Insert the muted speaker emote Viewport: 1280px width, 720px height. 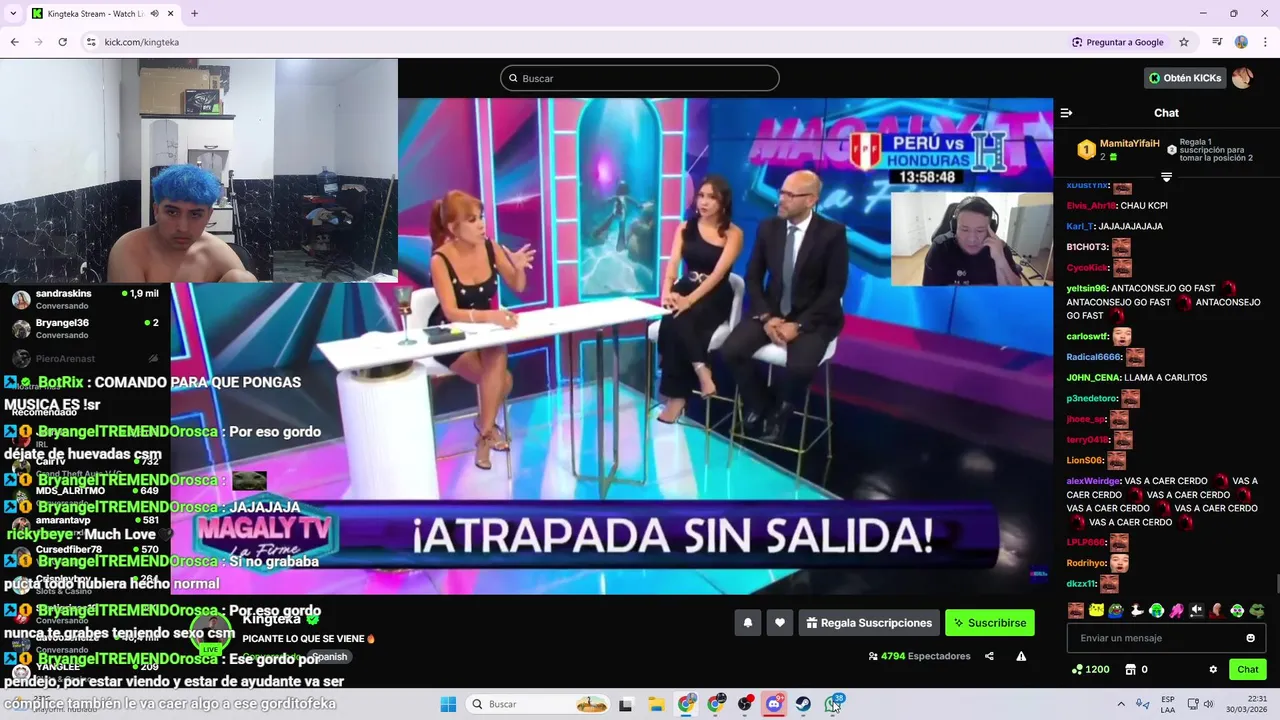point(1197,610)
